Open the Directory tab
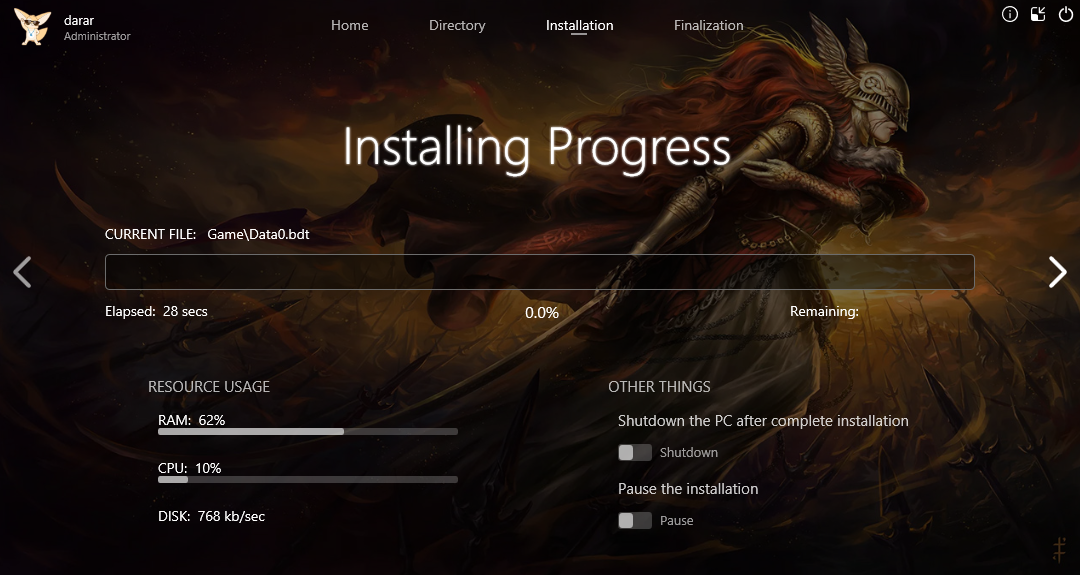Viewport: 1080px width, 575px height. [457, 25]
